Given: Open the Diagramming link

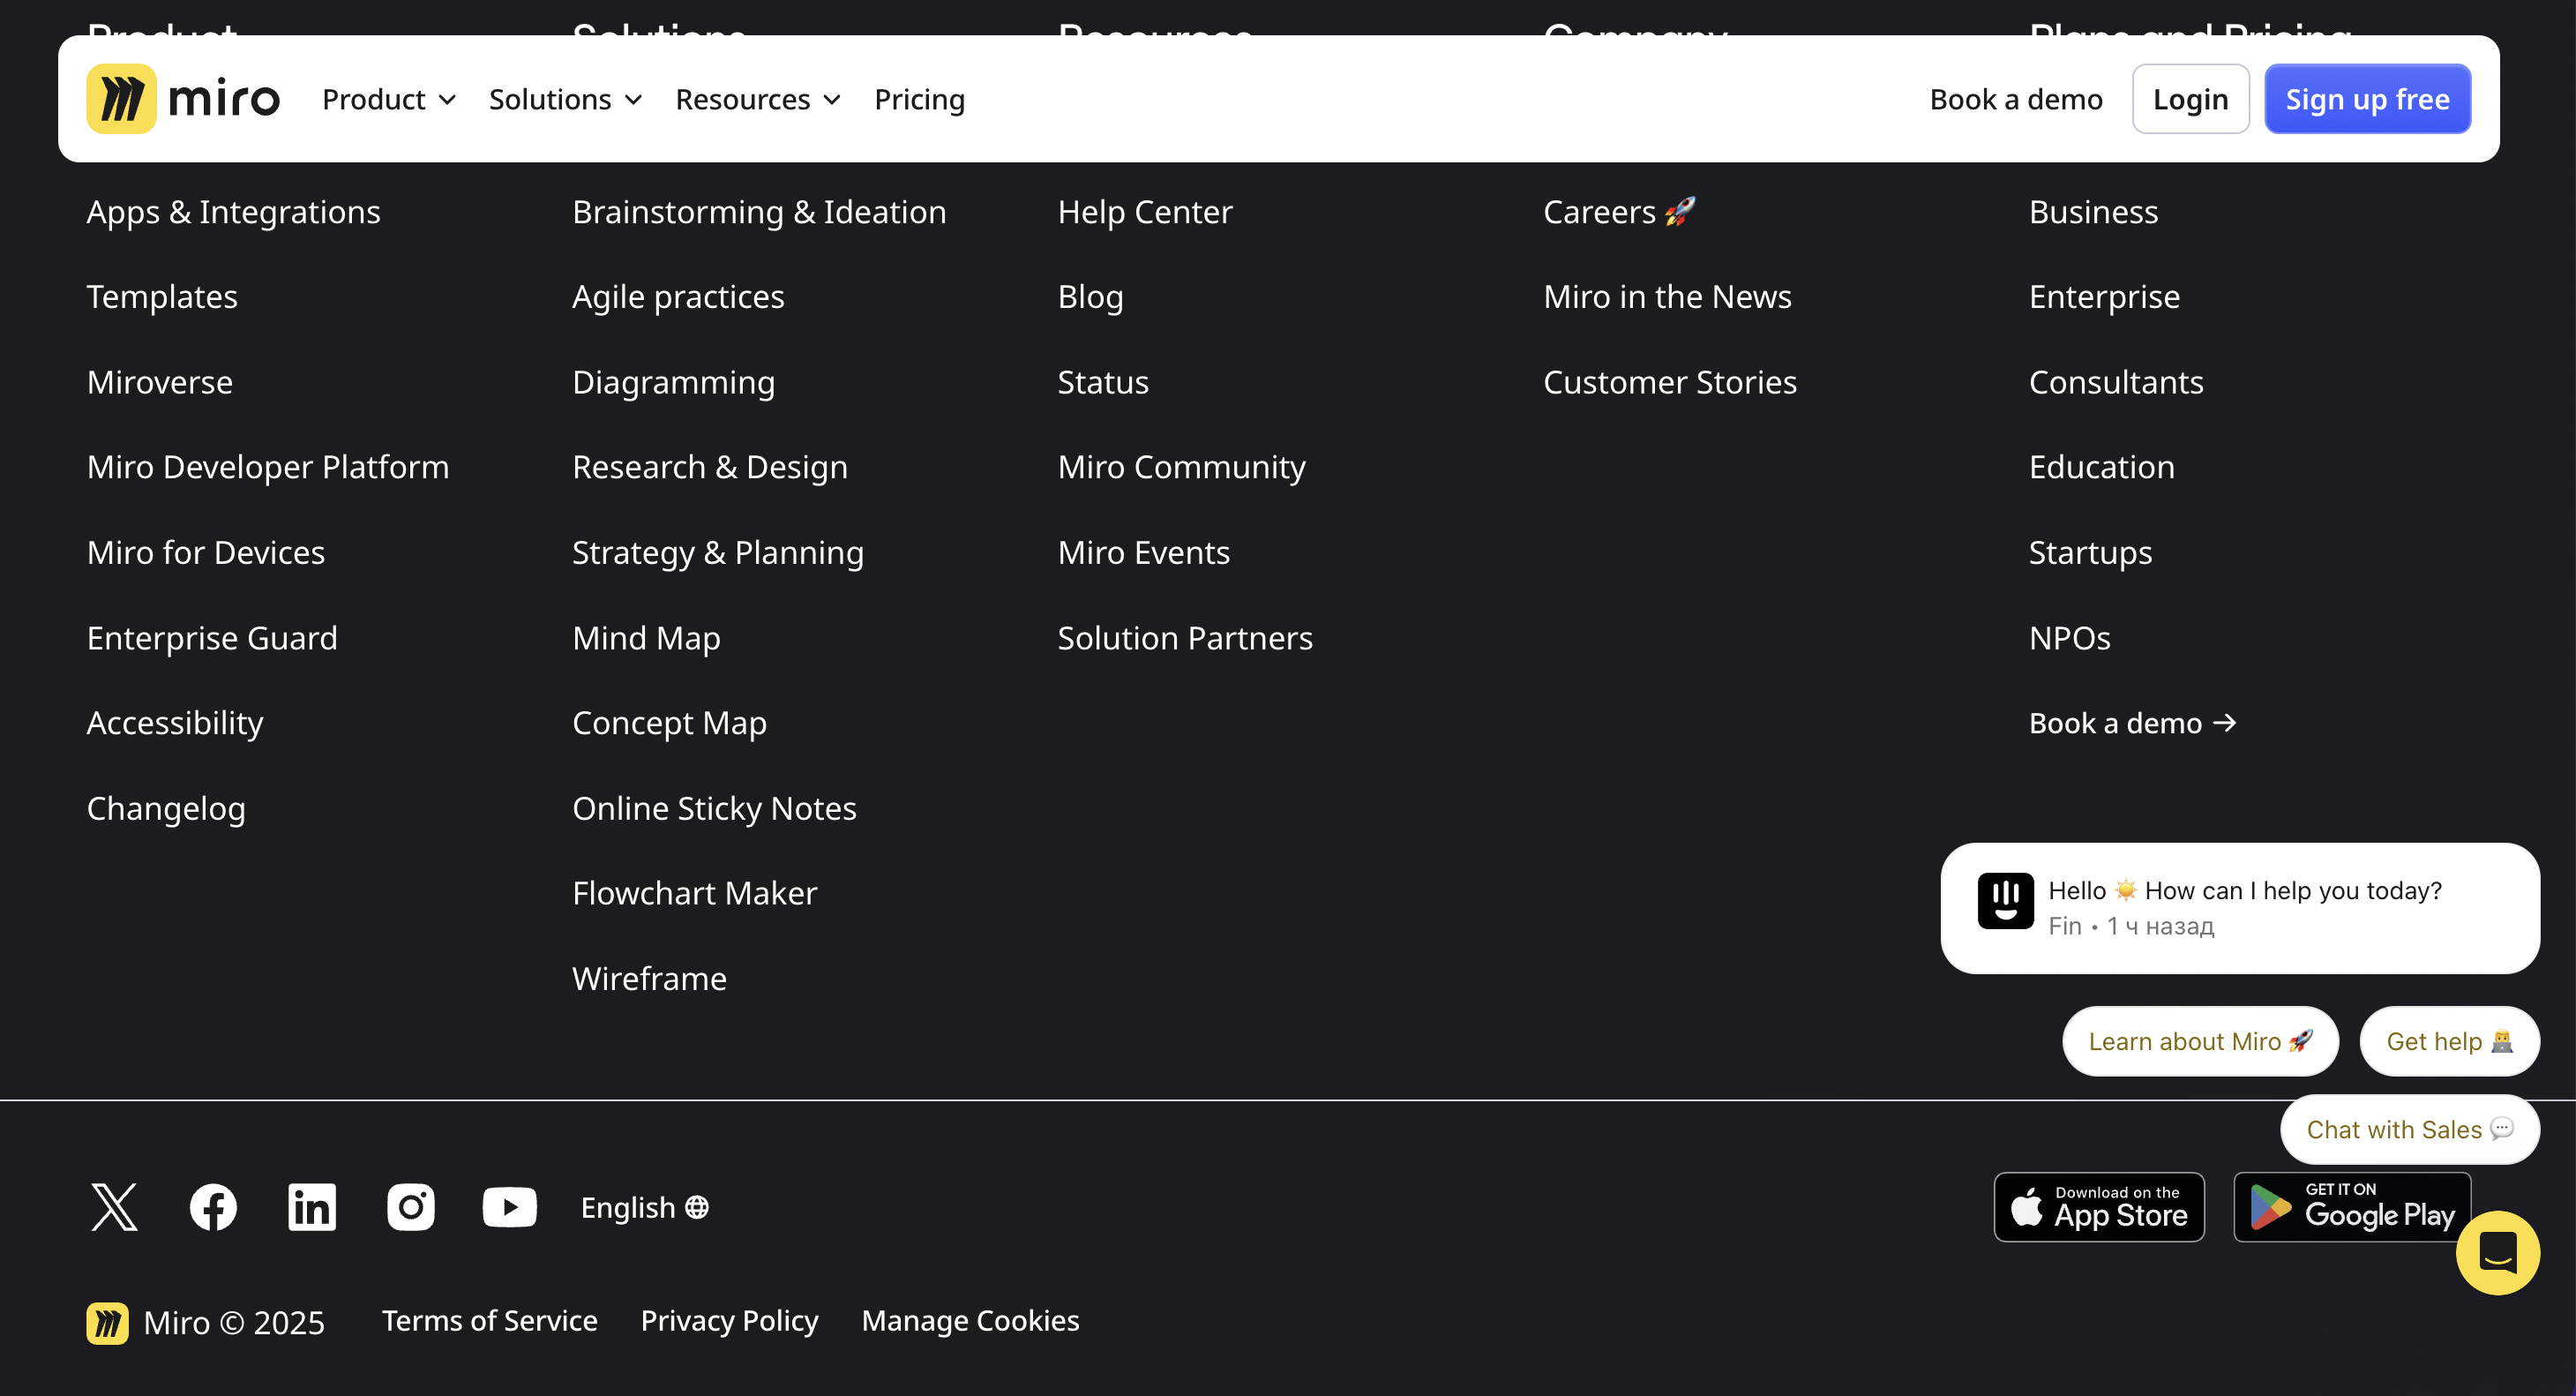Looking at the screenshot, I should 673,382.
